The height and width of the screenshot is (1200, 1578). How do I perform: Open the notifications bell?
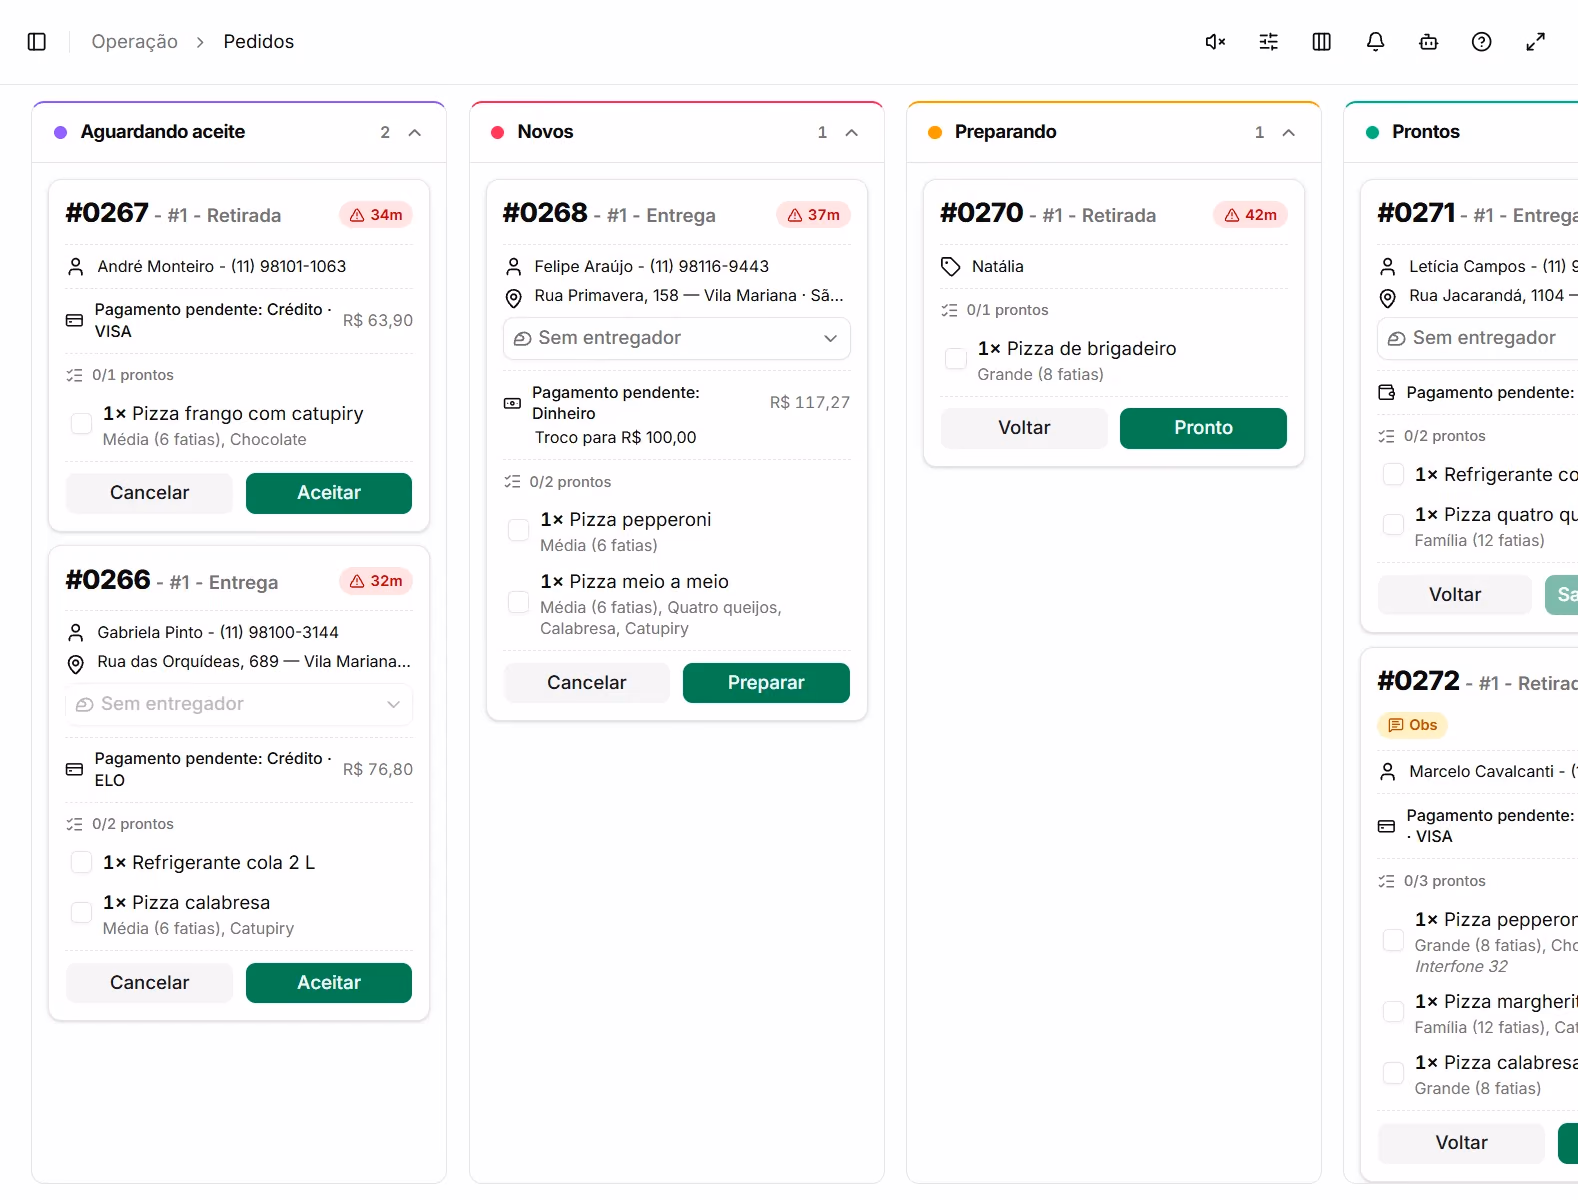click(x=1375, y=42)
